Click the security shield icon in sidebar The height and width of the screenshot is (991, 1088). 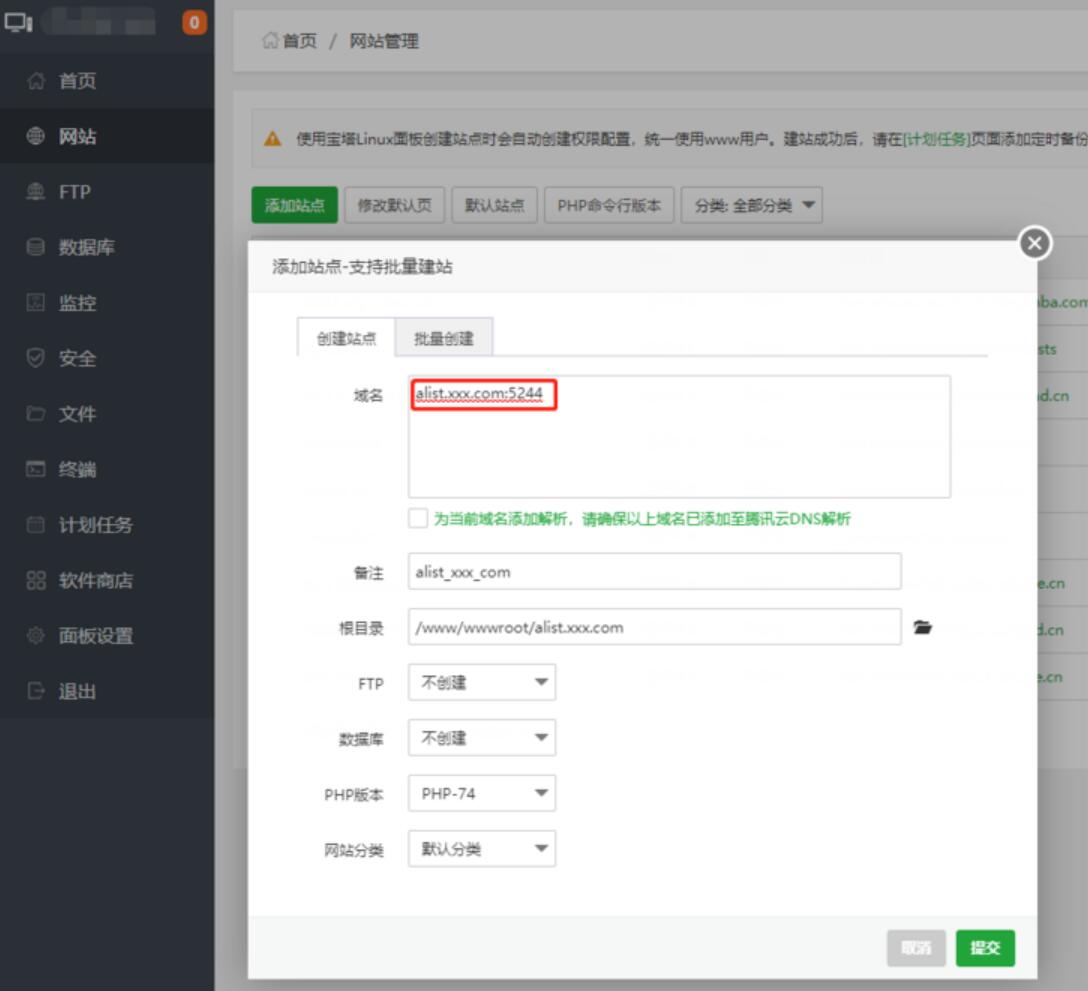36,359
